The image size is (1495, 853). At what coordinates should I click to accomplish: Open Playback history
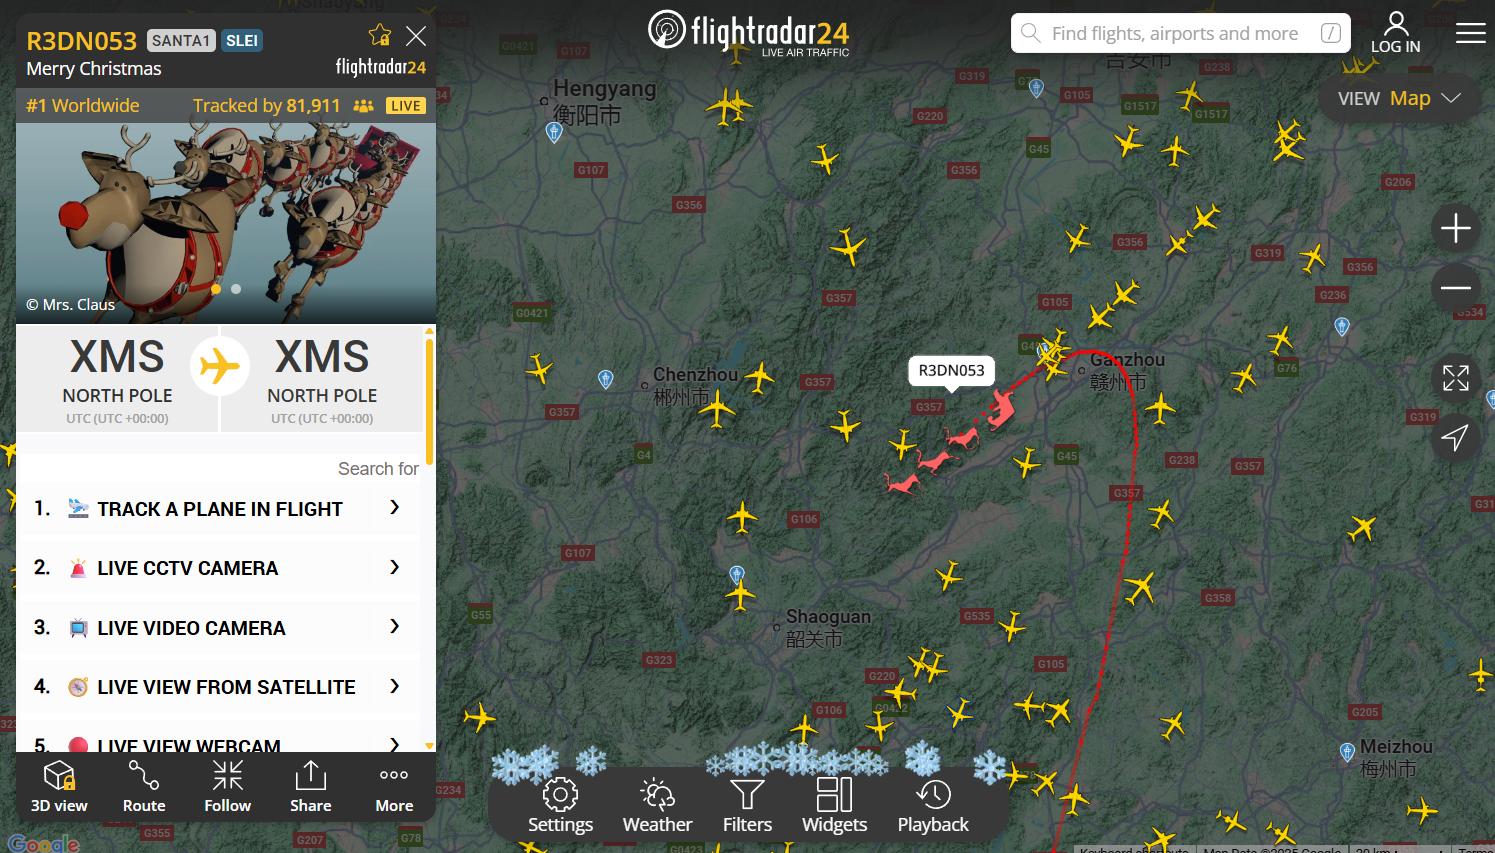933,806
